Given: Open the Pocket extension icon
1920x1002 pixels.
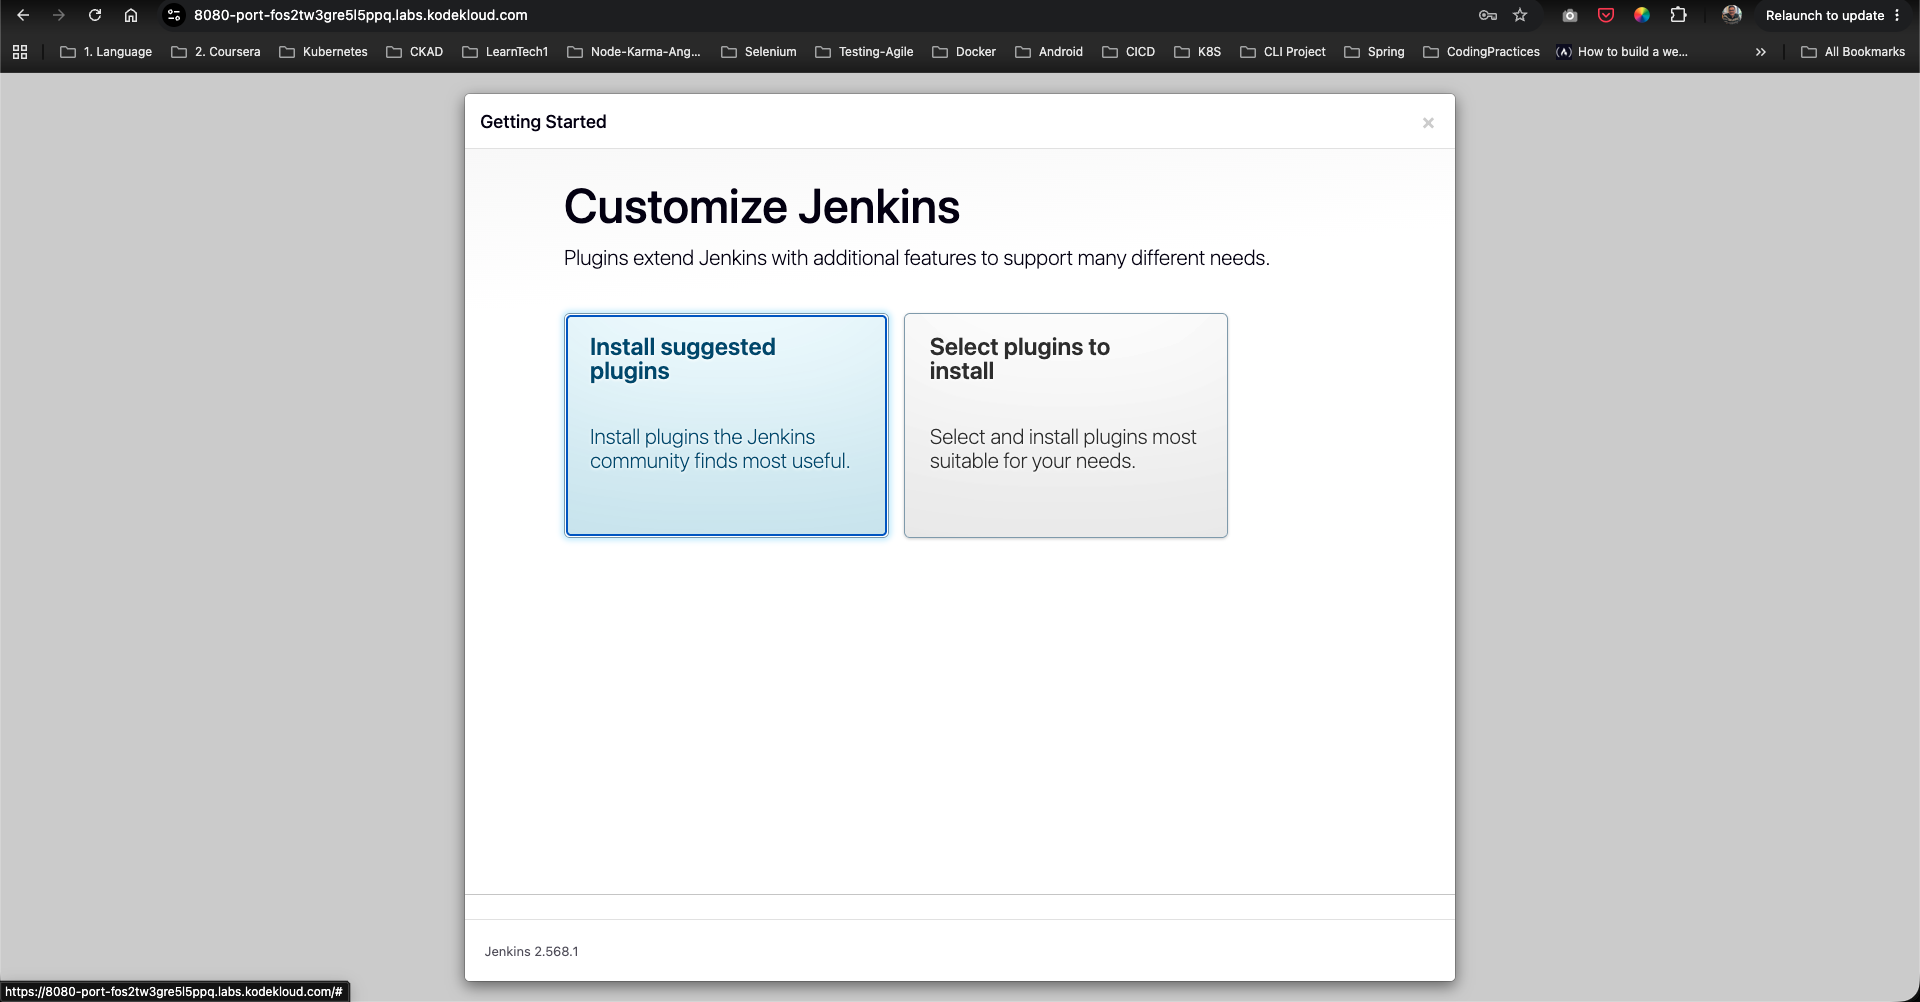Looking at the screenshot, I should (x=1606, y=15).
